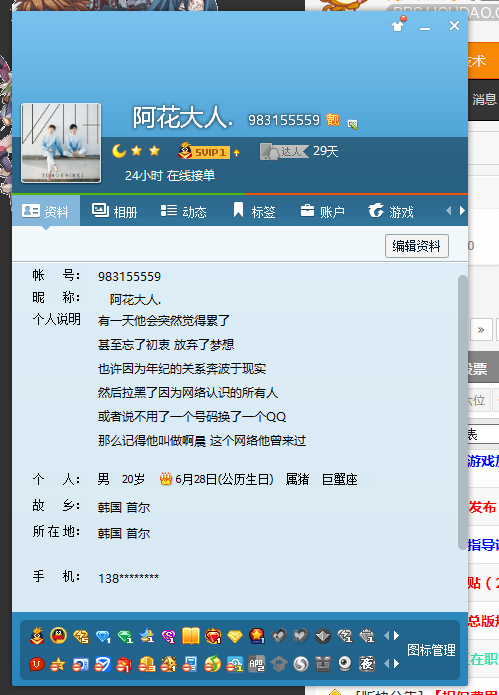Click the SVIP1 penguin badge
This screenshot has width=499, height=695.
204,151
